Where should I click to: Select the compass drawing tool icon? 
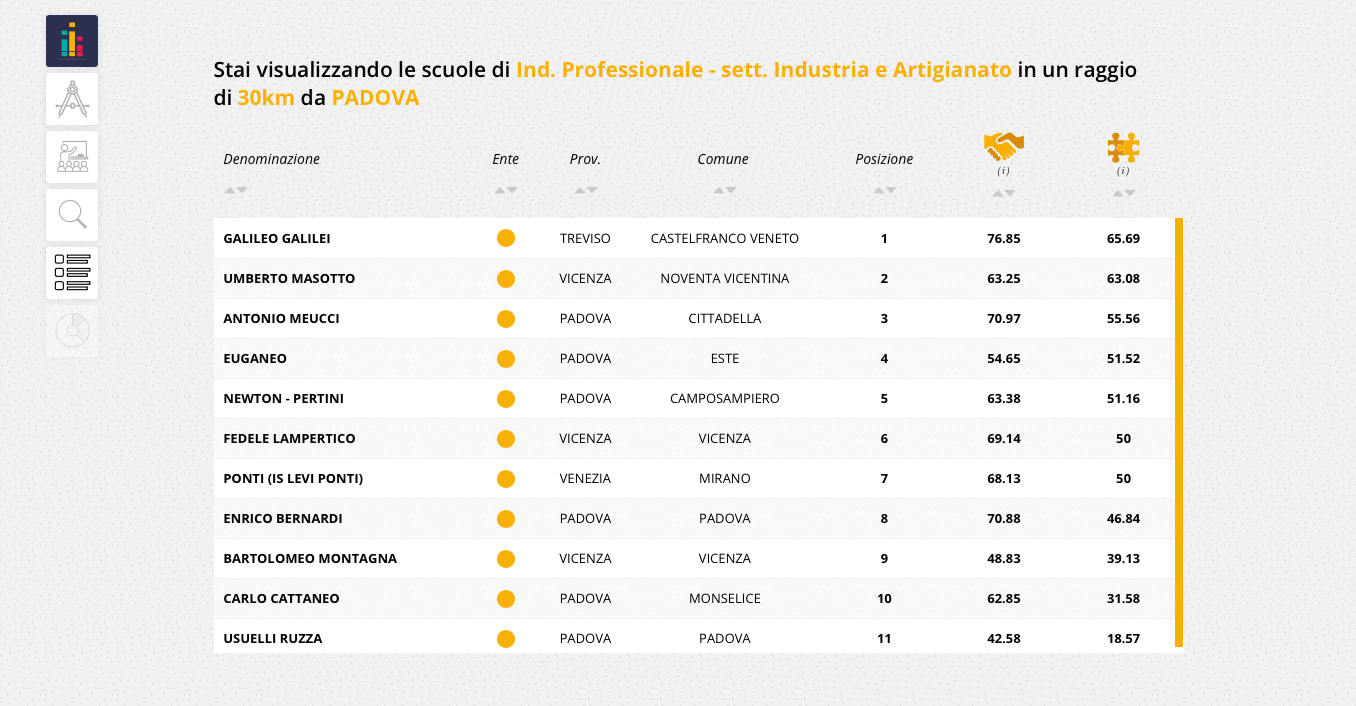(x=72, y=99)
